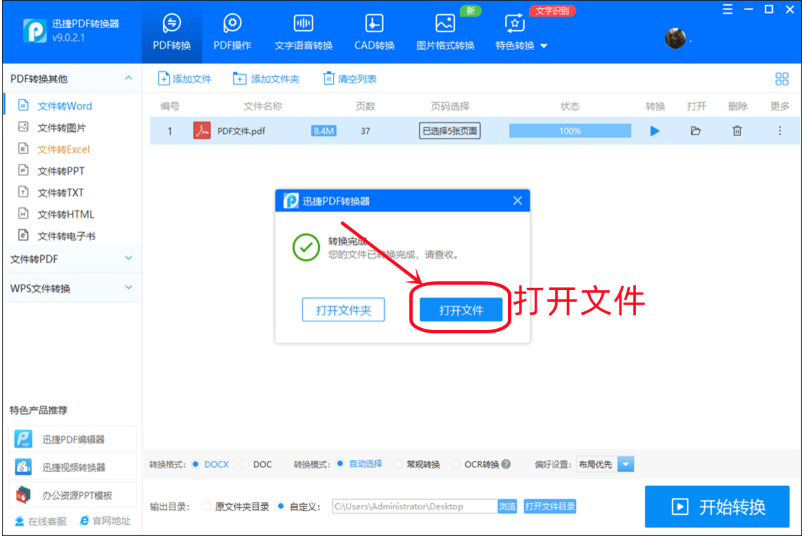The image size is (805, 539).
Task: Open 图片格式转换 from the top toolbar
Action: pos(445,31)
